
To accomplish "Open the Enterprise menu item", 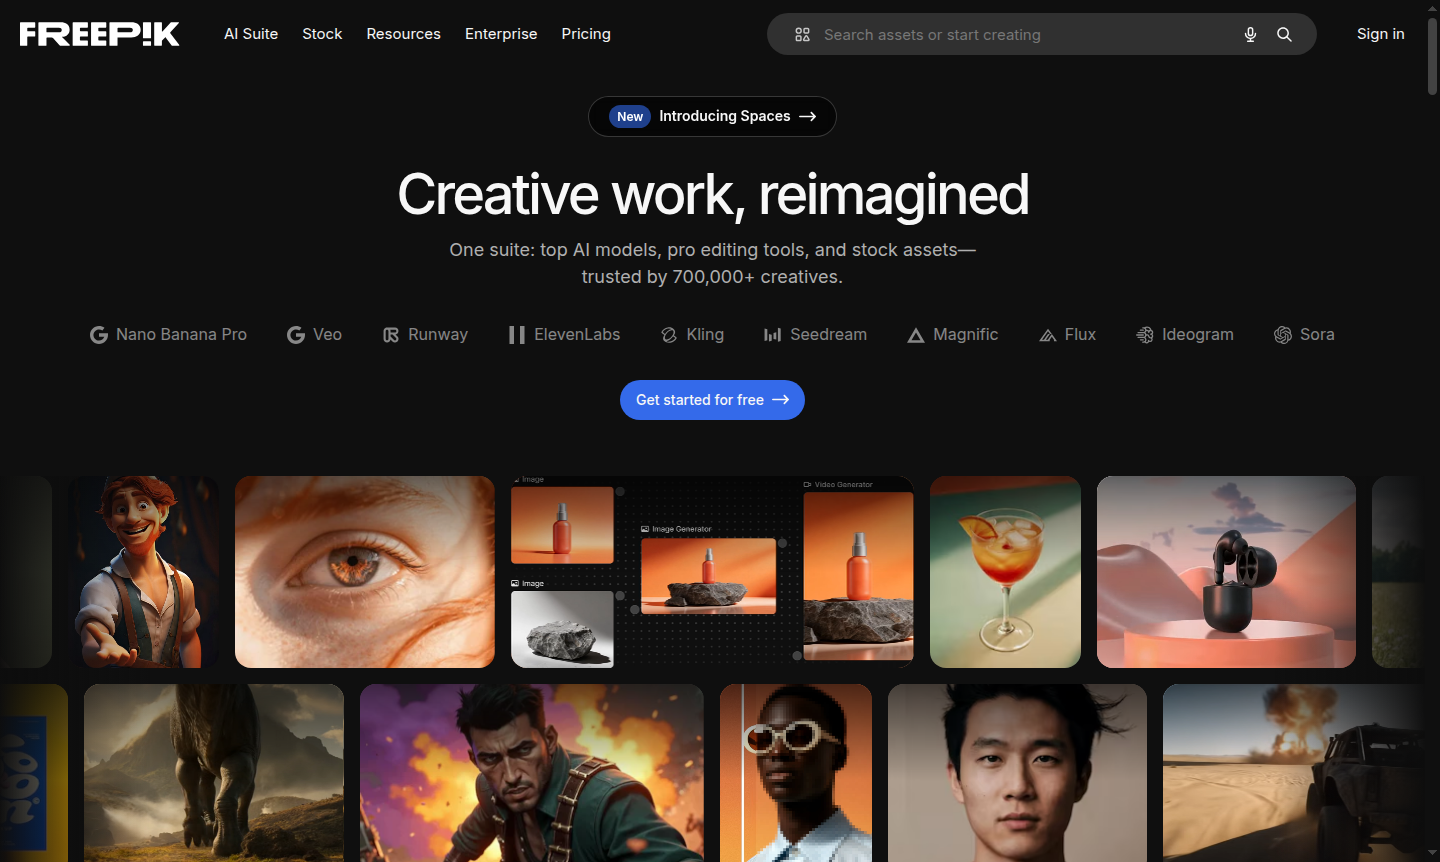I will point(501,34).
